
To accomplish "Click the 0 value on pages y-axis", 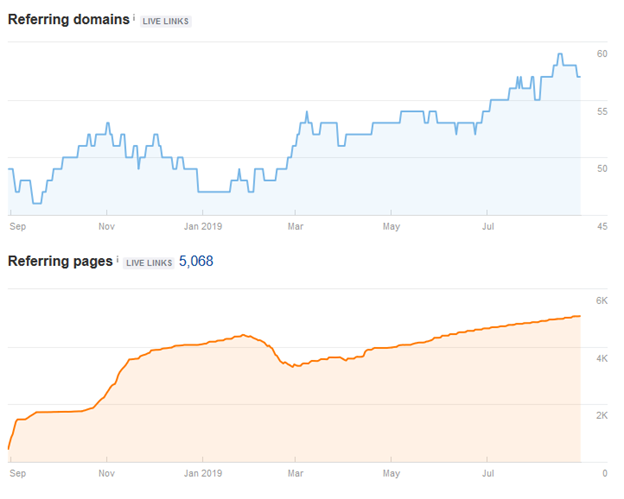I will click(604, 473).
